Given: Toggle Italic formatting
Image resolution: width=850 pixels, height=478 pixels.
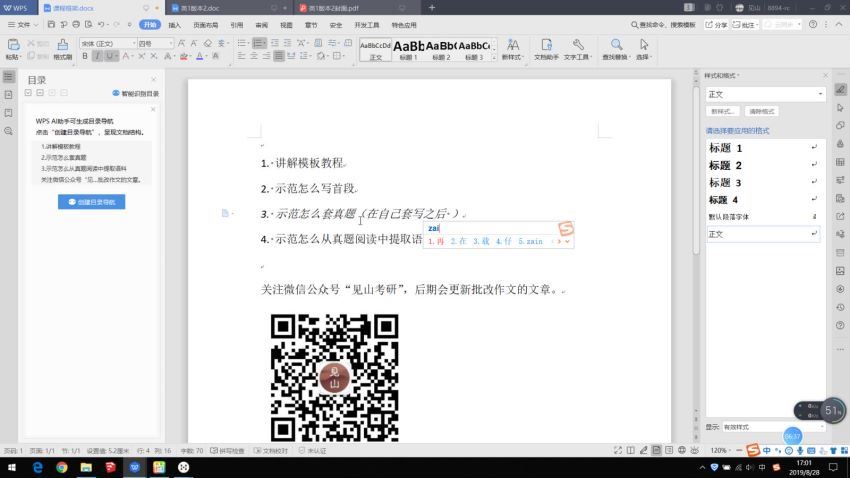Looking at the screenshot, I should (x=98, y=56).
